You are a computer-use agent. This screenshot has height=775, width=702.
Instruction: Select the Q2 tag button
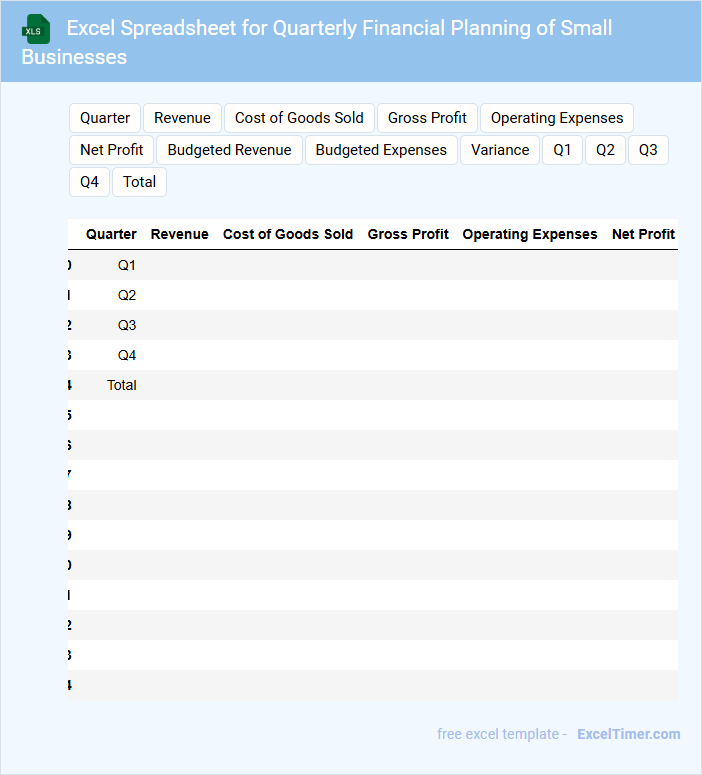(605, 150)
